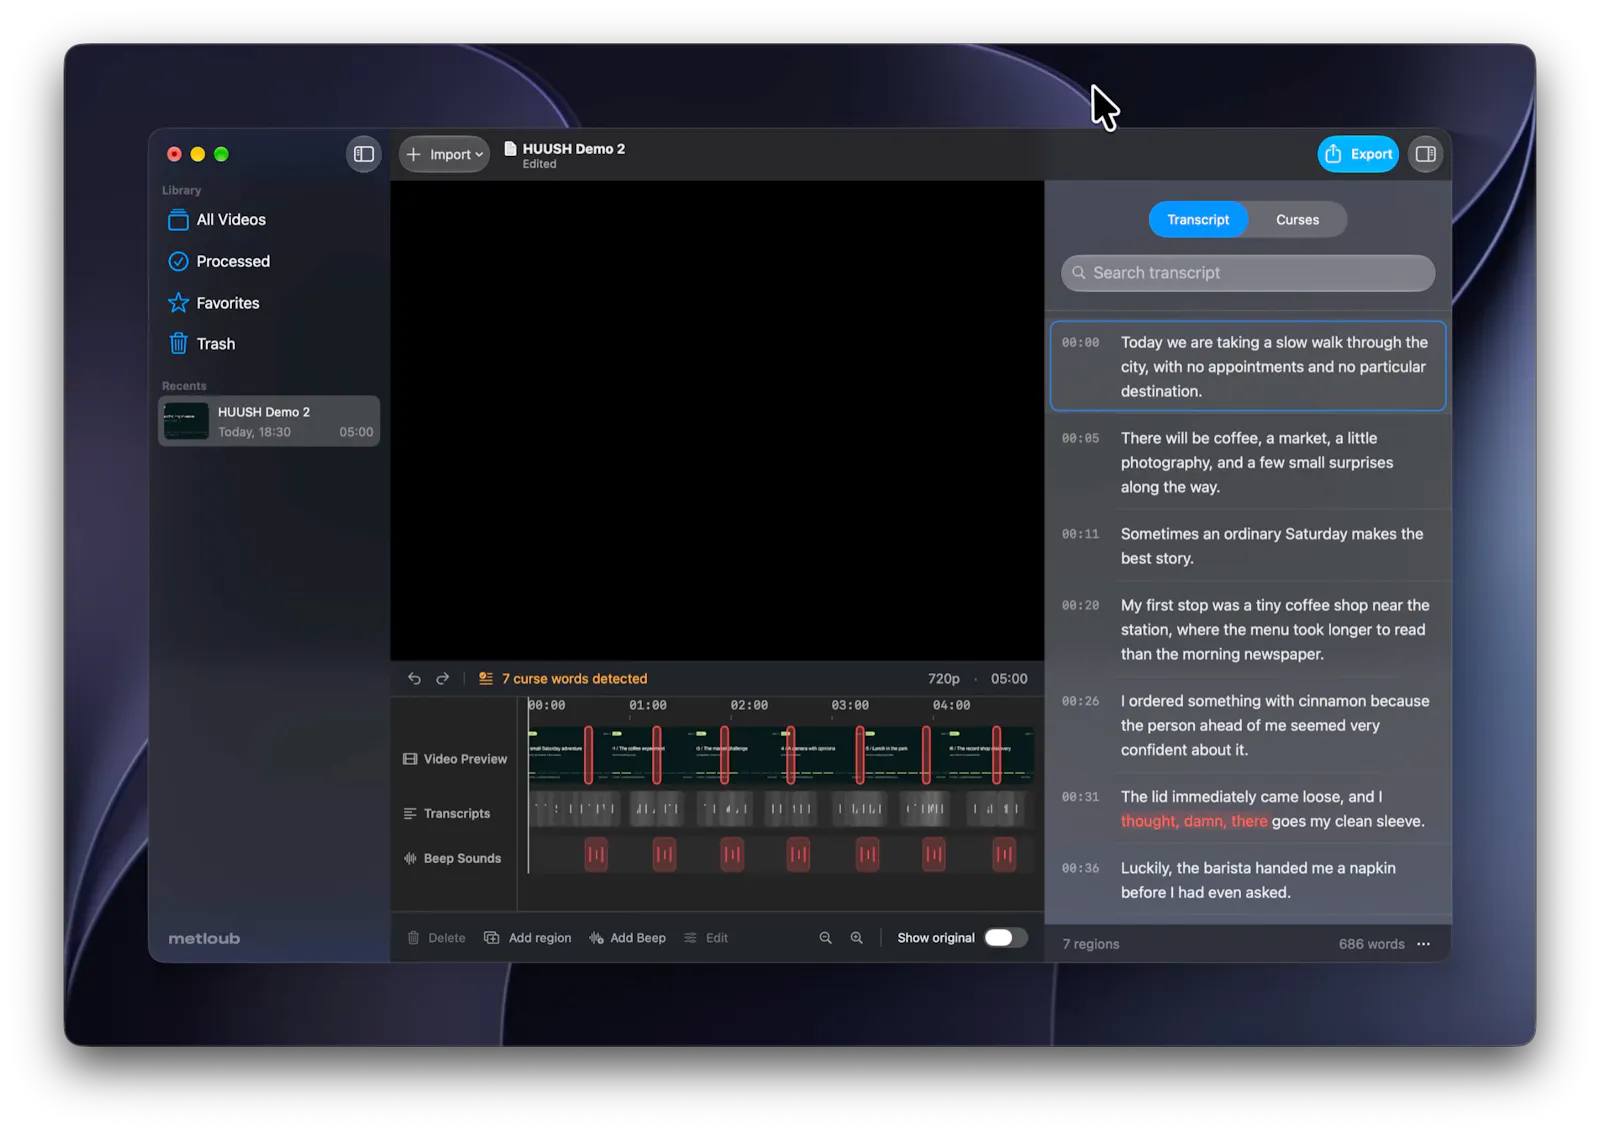
Task: Click the Beep Sounds track icon
Action: 410,858
